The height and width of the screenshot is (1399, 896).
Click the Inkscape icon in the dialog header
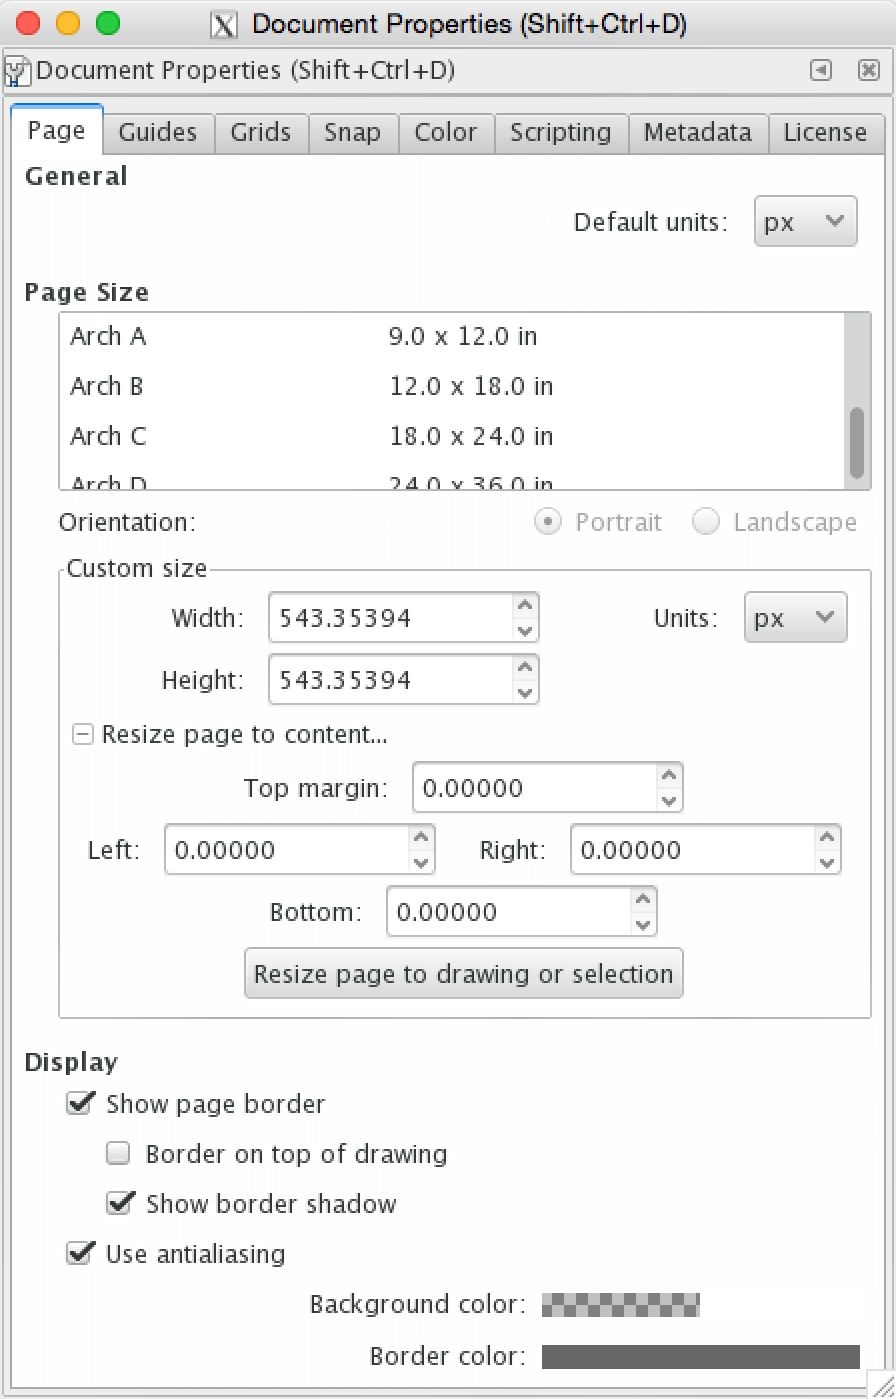[17, 71]
